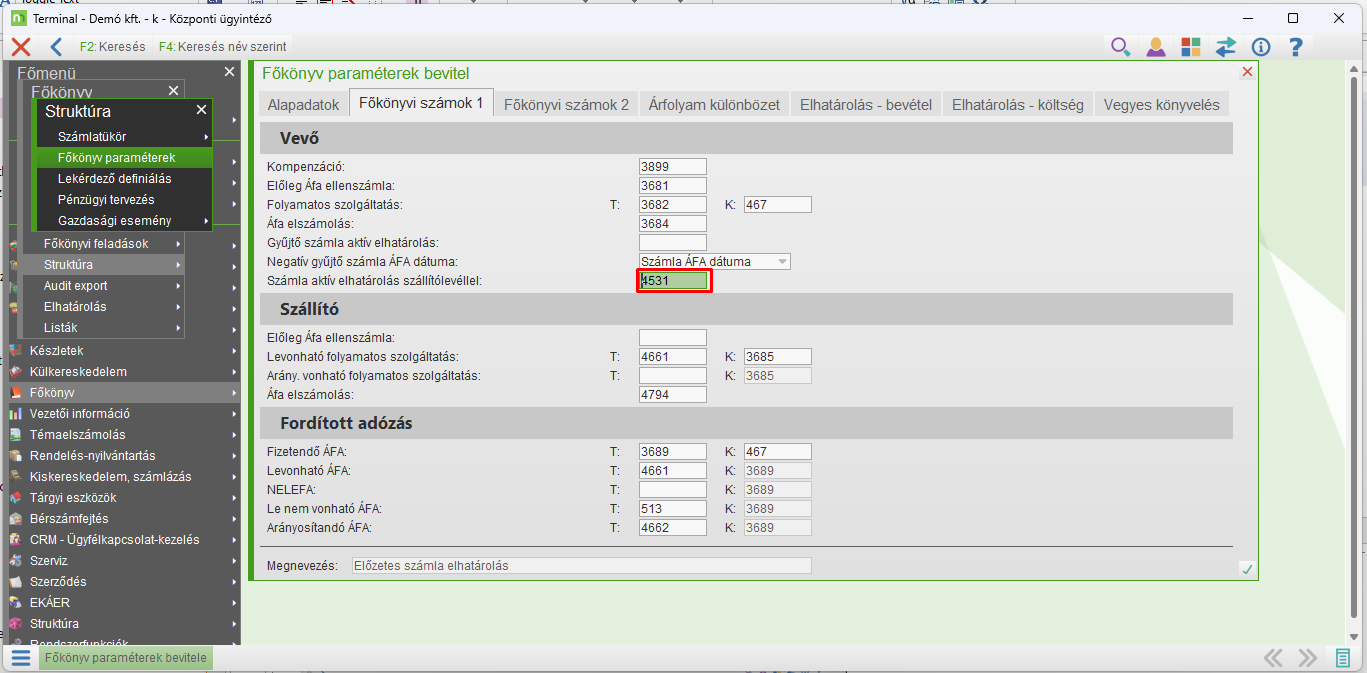Viewport: 1367px width, 673px height.
Task: Click the swap arrows icon
Action: pos(1225,47)
